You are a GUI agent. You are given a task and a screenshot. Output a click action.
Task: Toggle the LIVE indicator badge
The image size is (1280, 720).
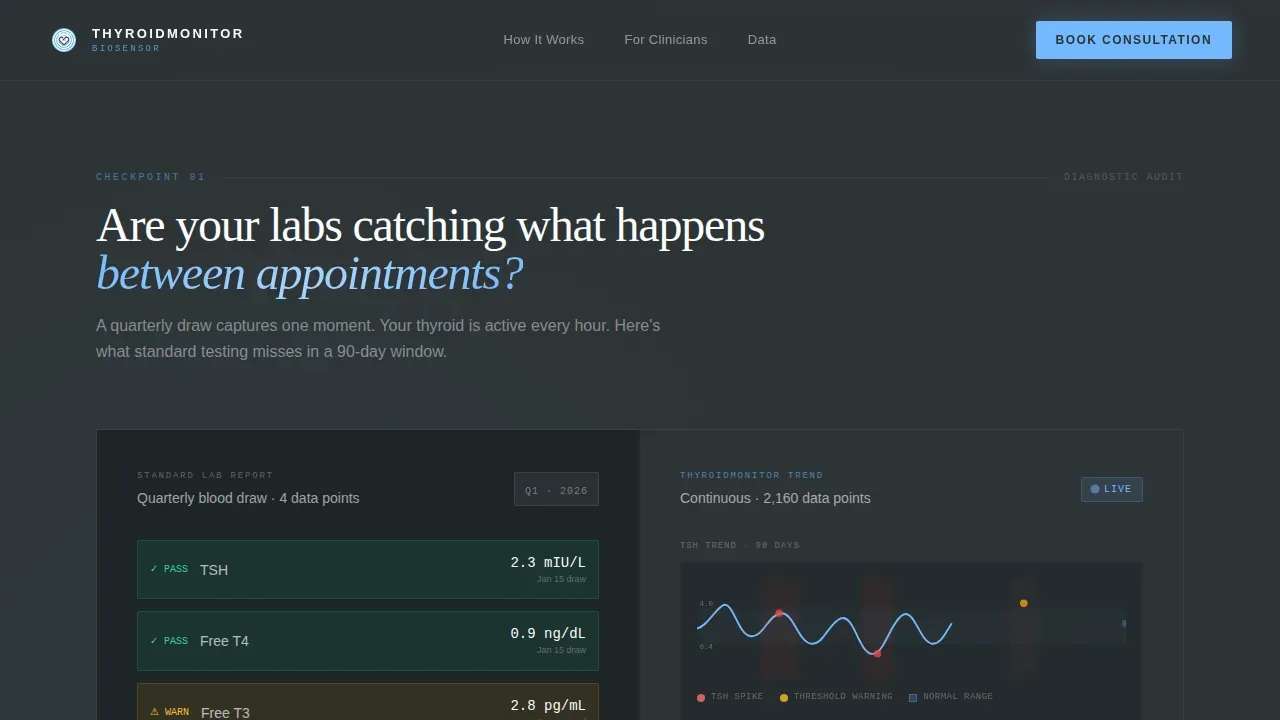(x=1111, y=489)
